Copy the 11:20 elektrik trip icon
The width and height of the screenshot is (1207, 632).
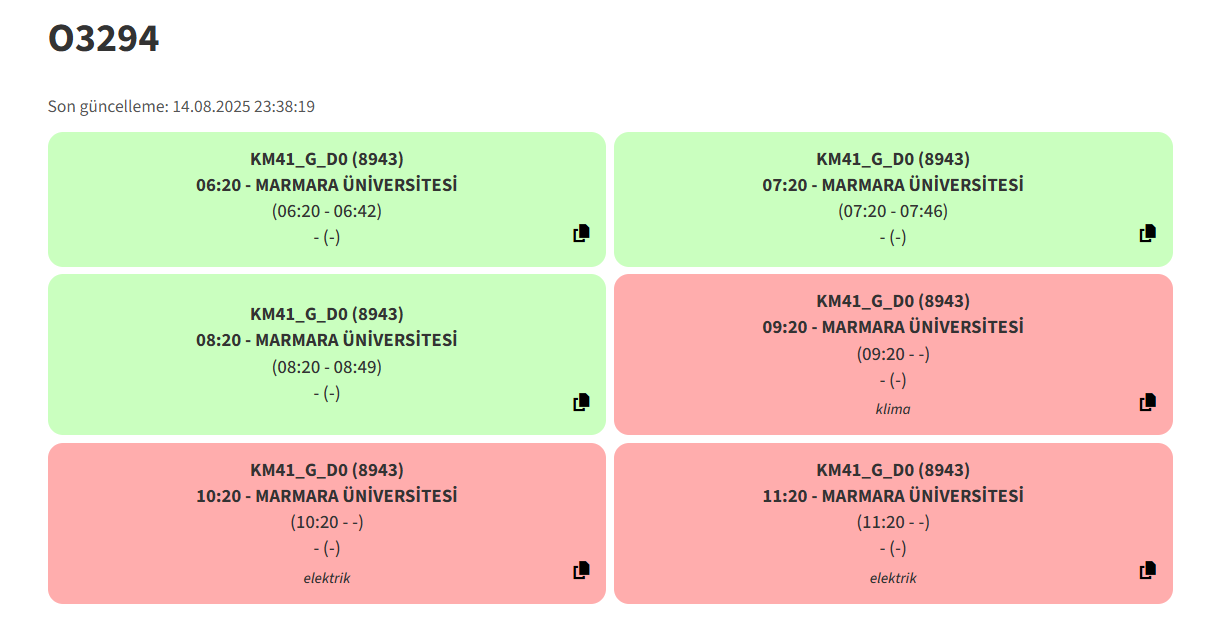click(1148, 570)
